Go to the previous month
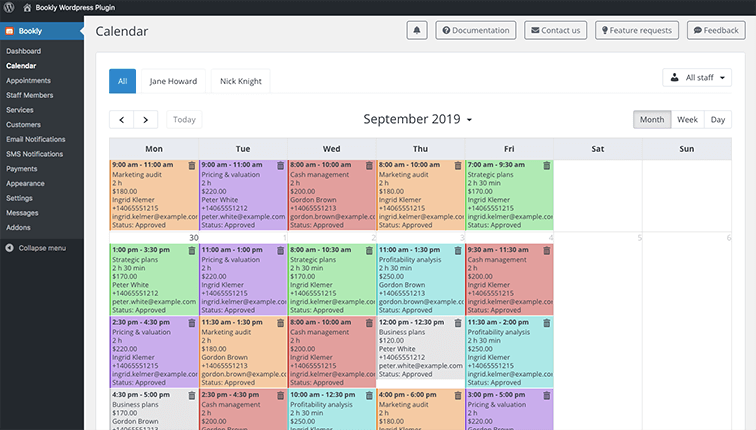This screenshot has height=430, width=756. coord(122,120)
